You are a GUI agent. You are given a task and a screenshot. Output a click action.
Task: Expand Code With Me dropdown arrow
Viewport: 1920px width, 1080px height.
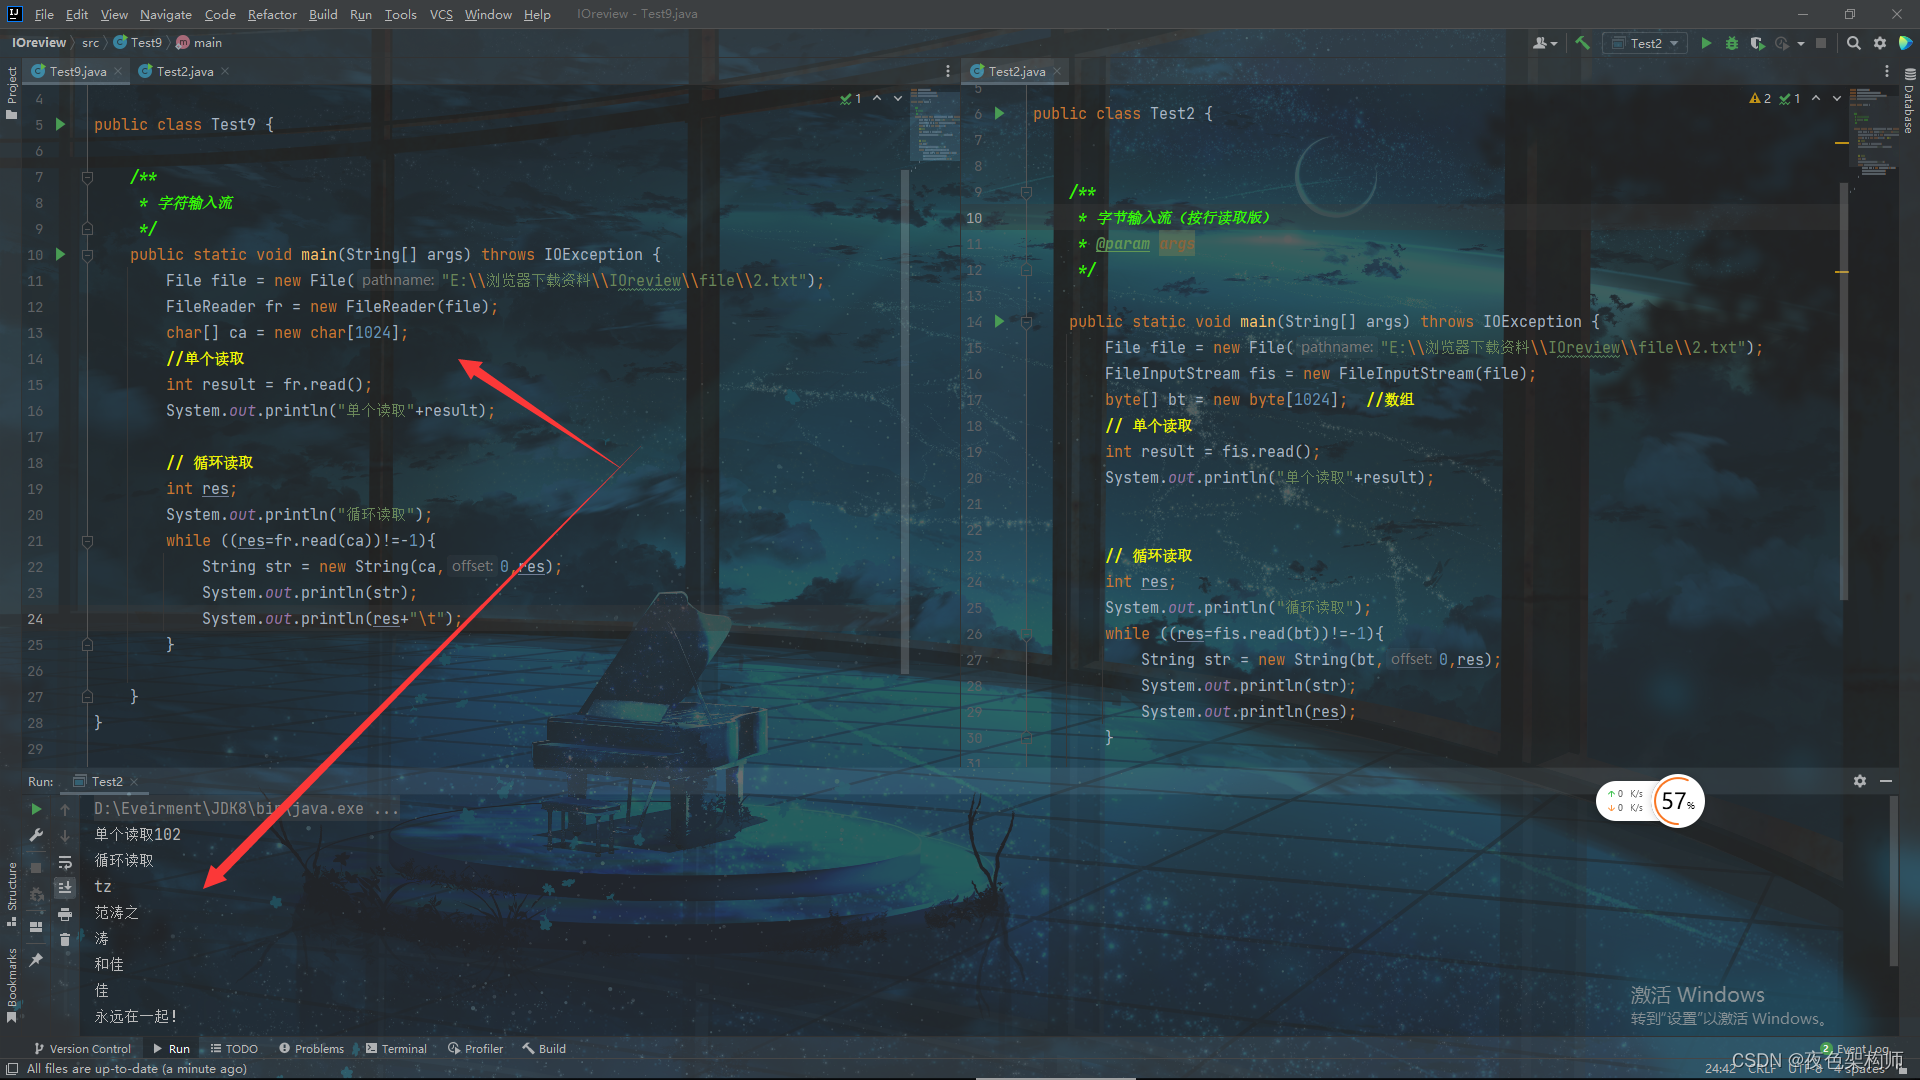(x=1554, y=44)
